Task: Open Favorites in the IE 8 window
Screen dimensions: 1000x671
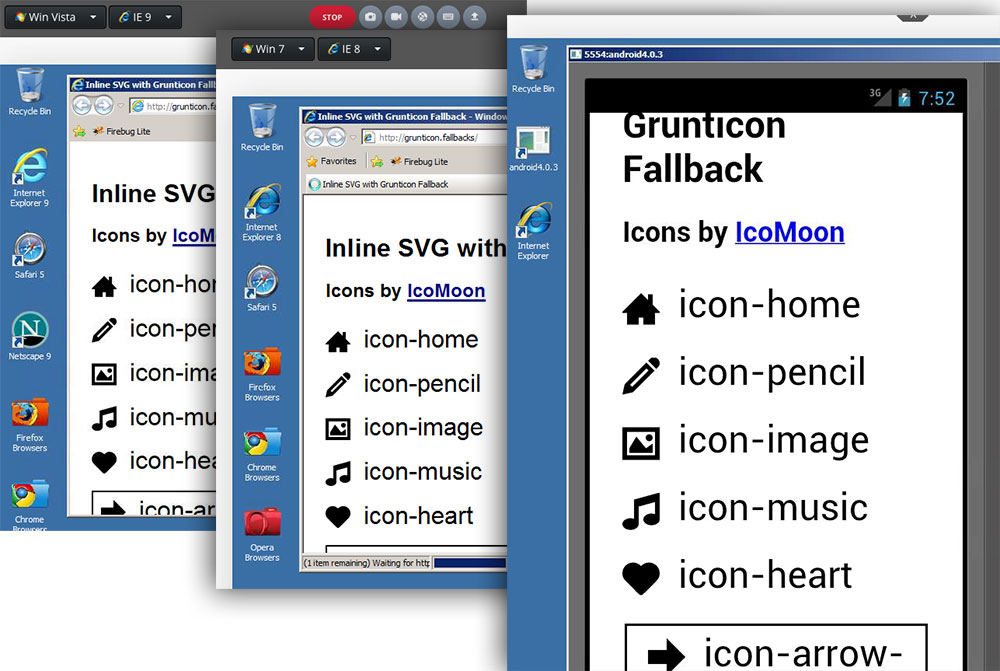Action: (332, 161)
